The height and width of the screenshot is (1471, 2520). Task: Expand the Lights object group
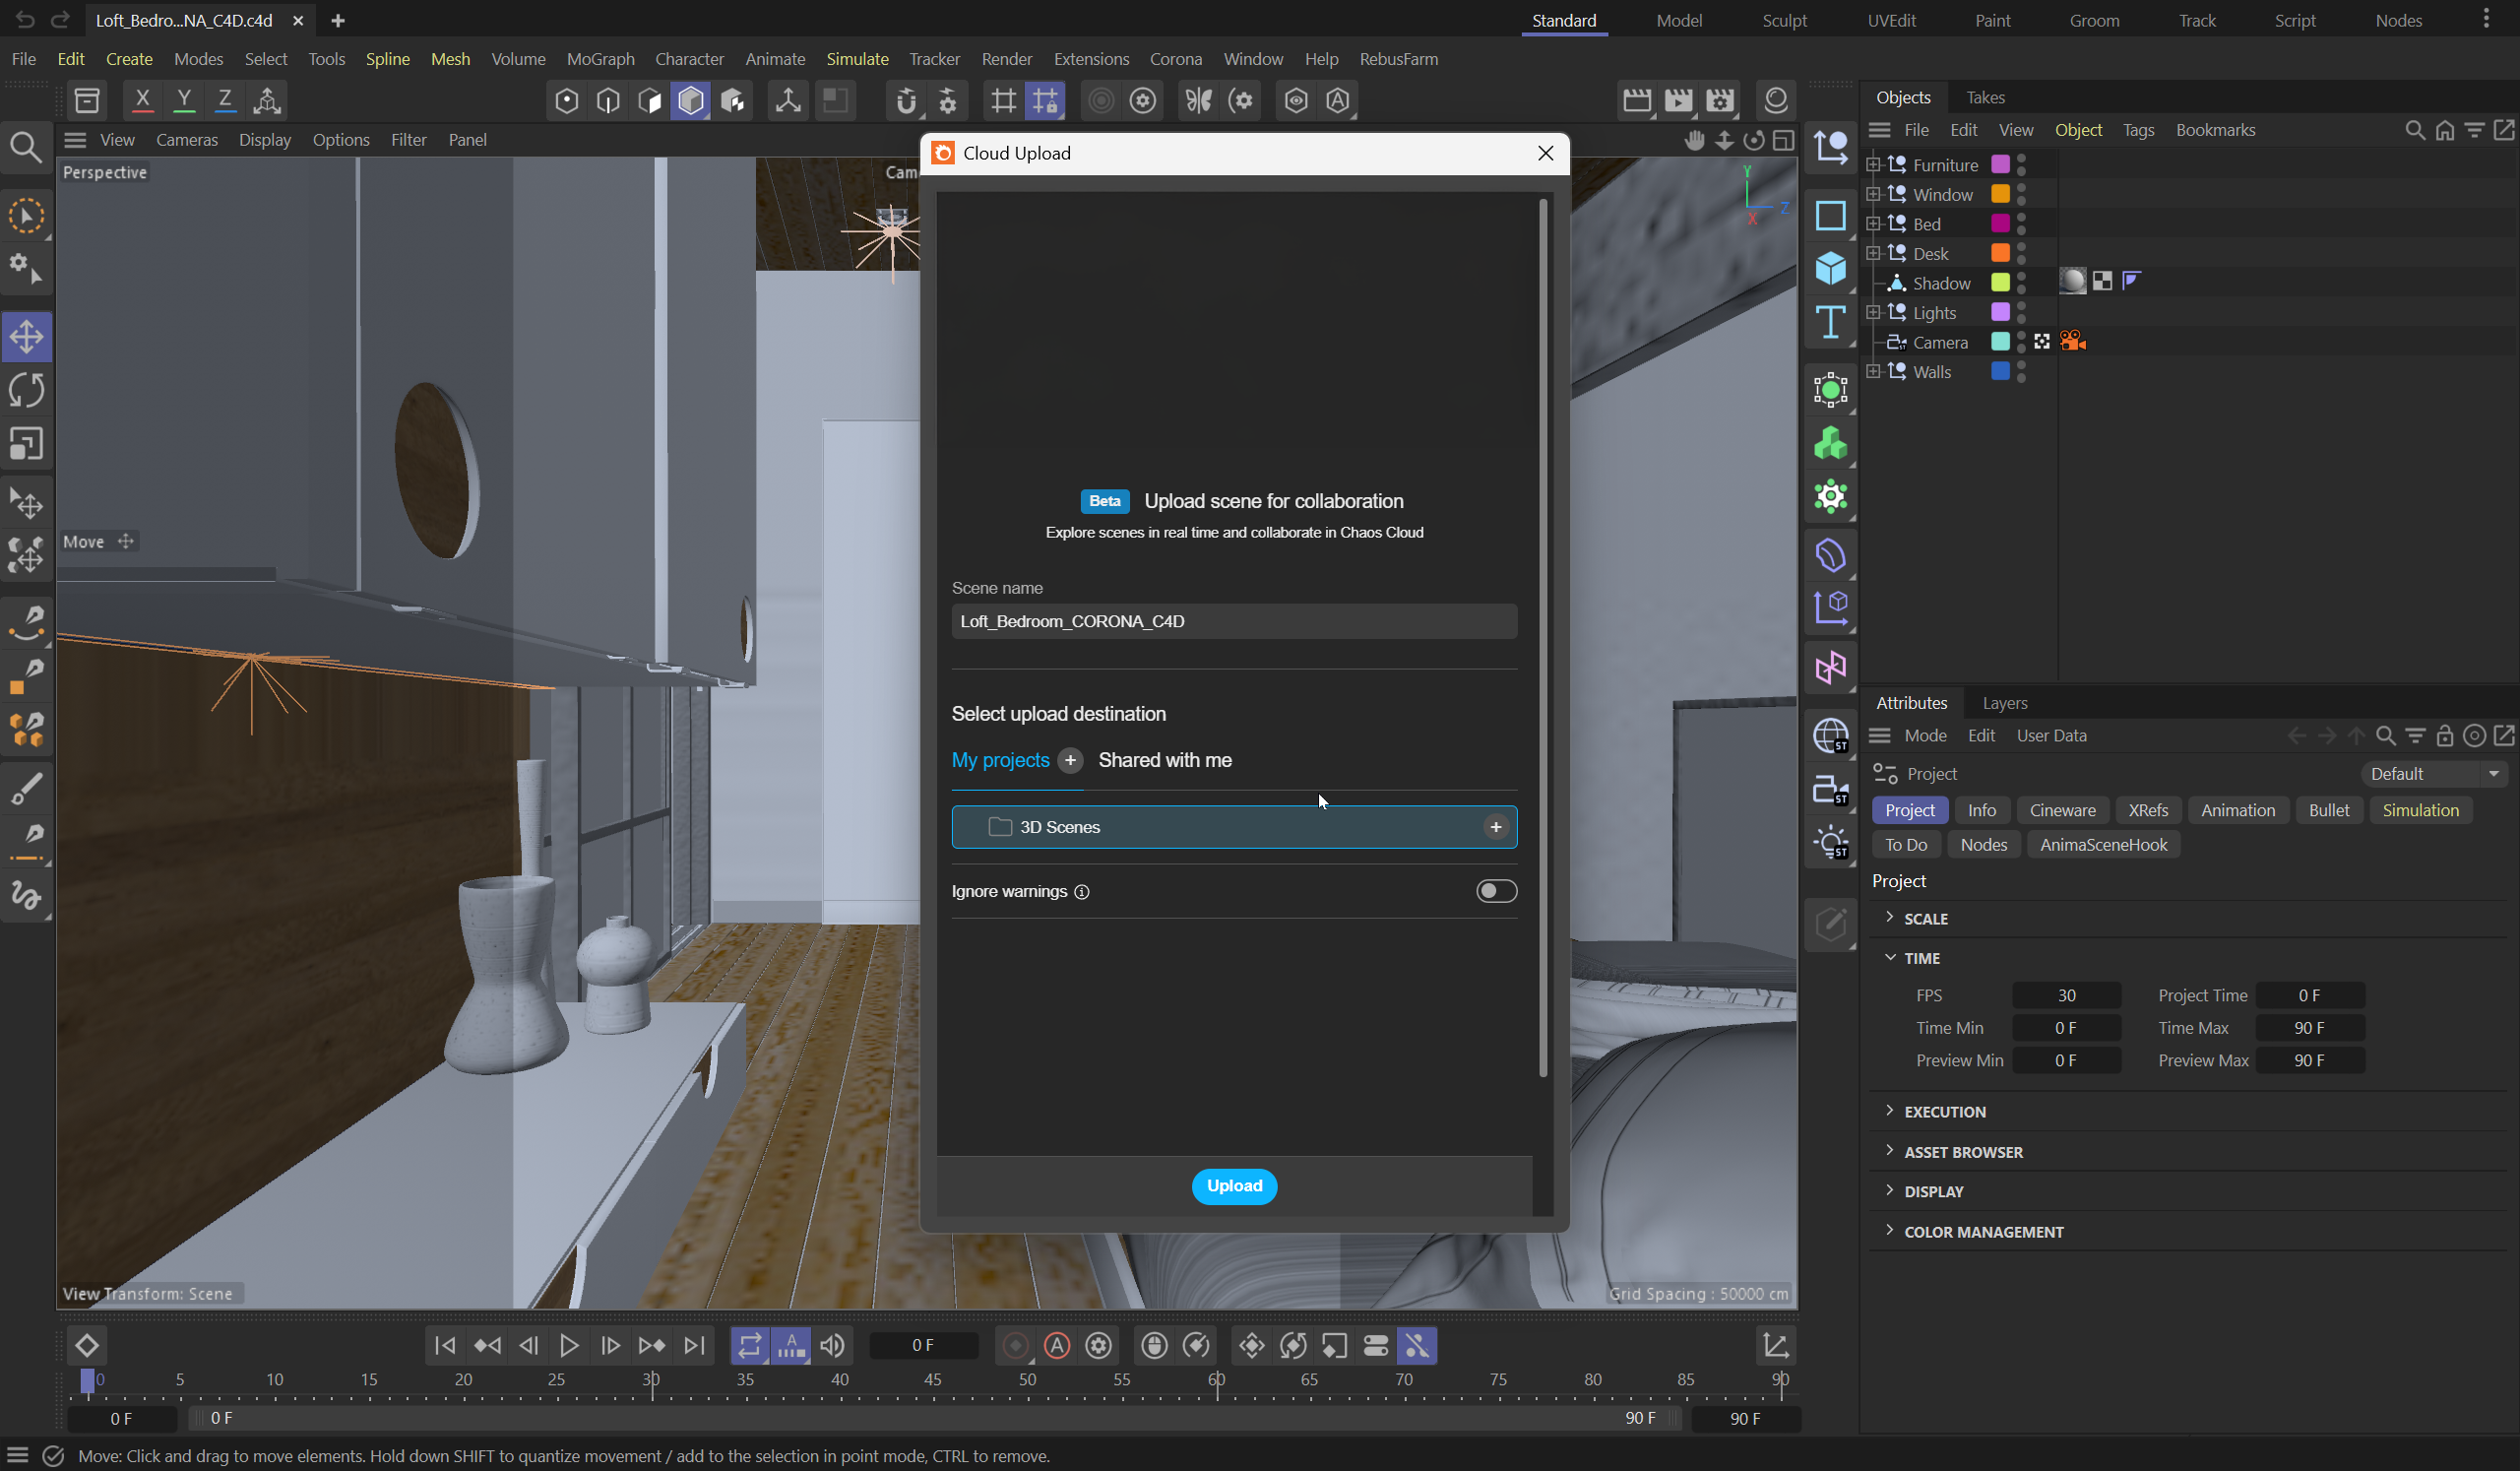click(1873, 313)
